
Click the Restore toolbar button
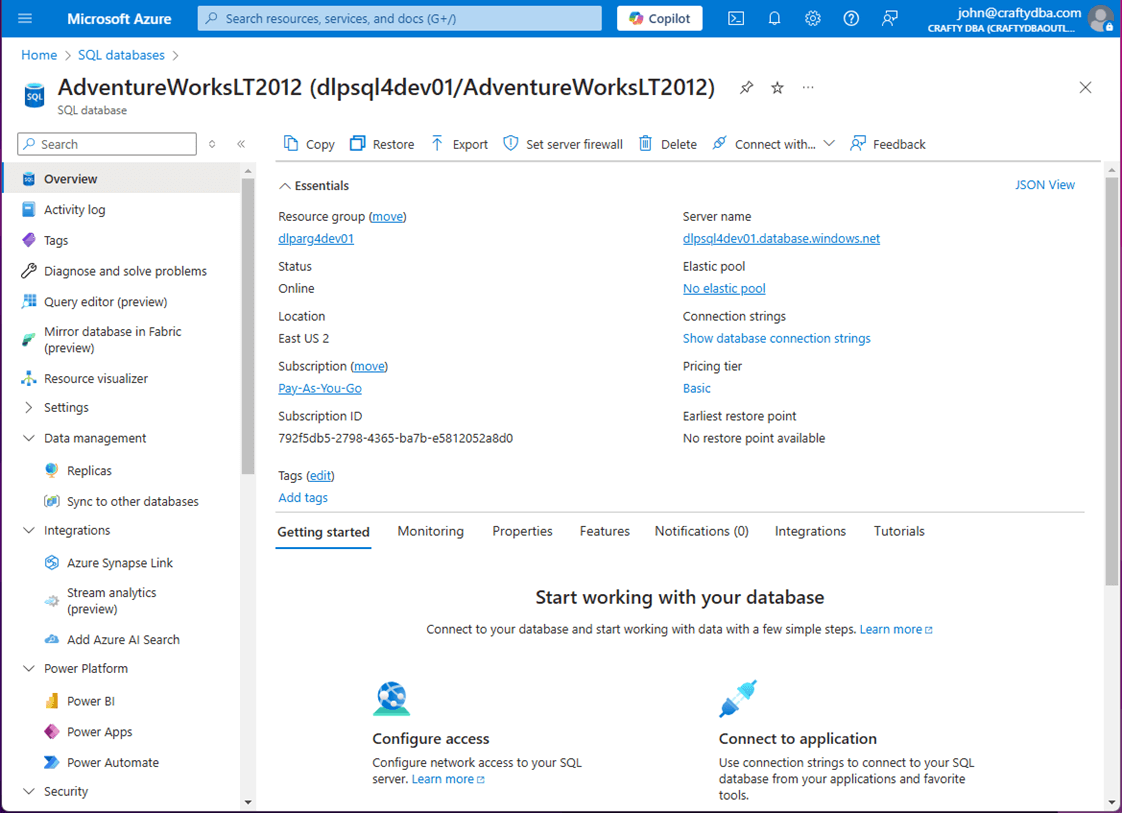click(382, 144)
